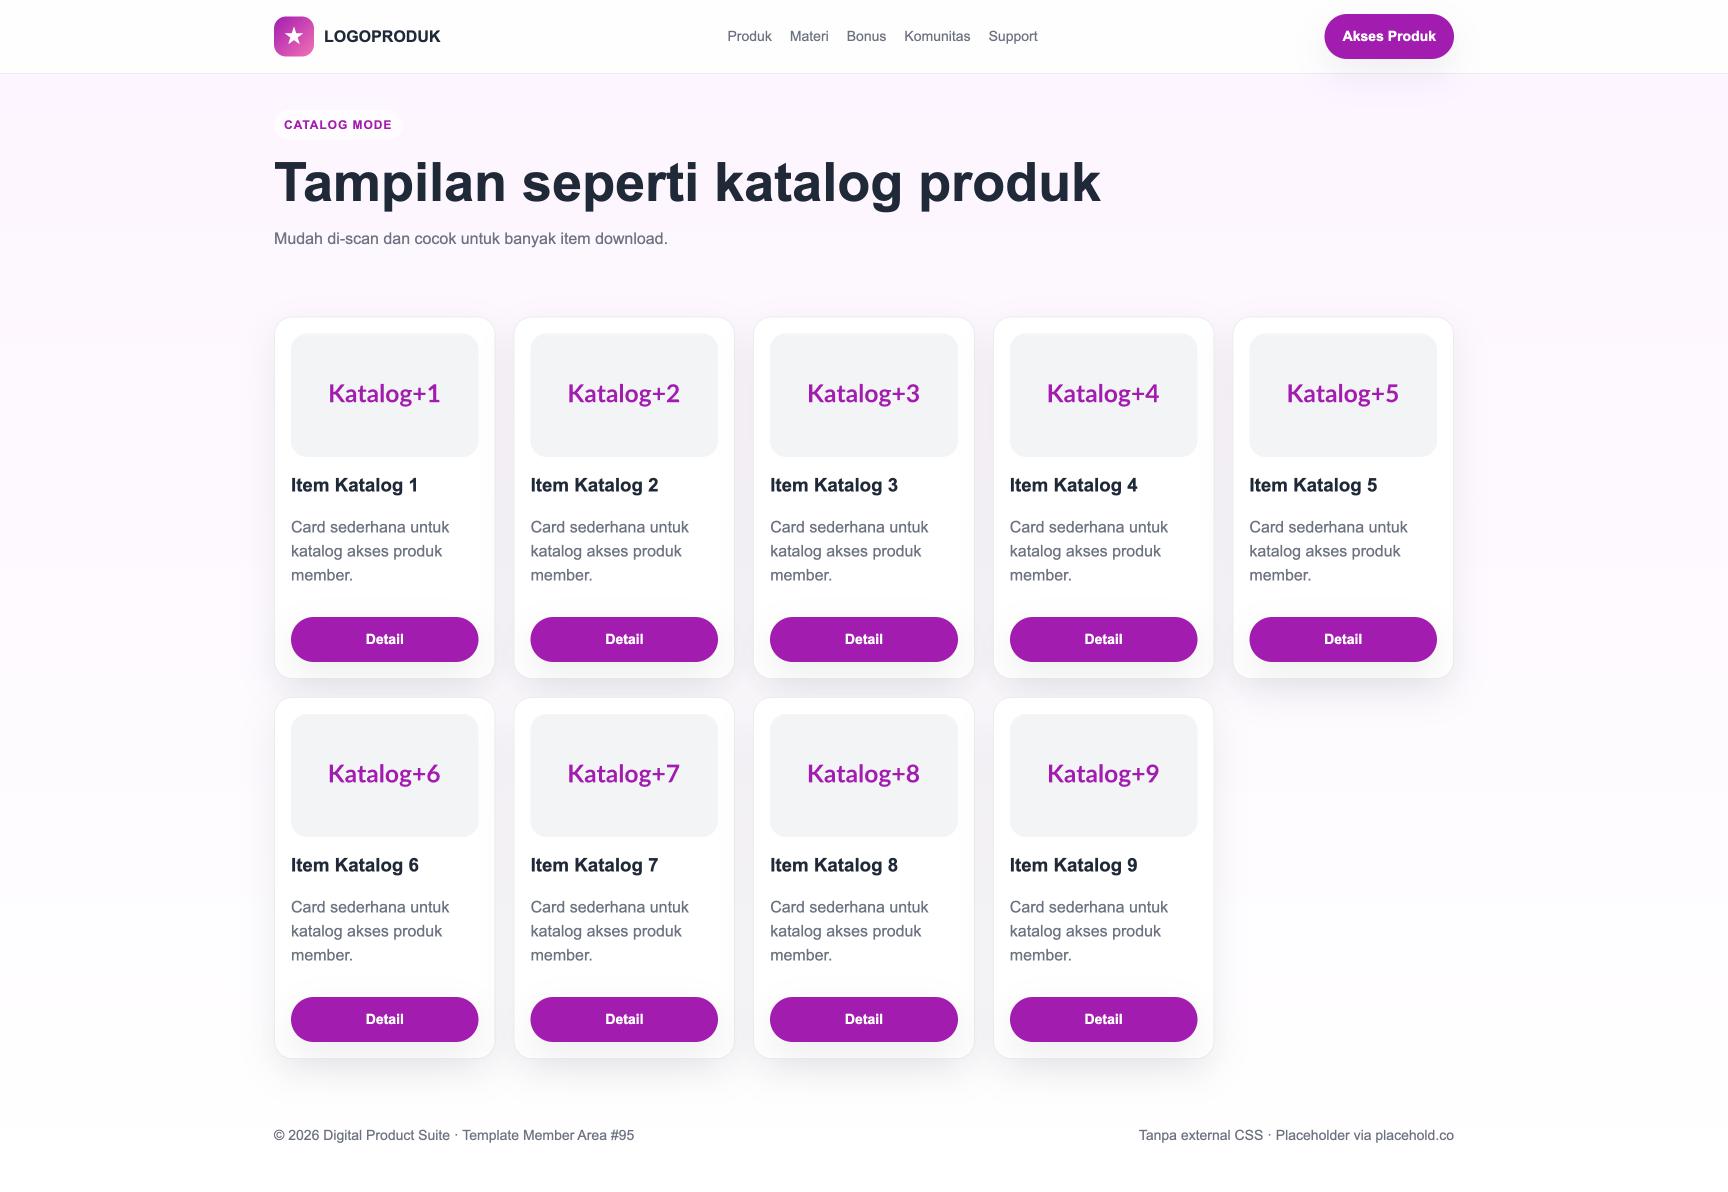Go to the Materi nav link
The image size is (1728, 1192).
pyautogui.click(x=809, y=37)
